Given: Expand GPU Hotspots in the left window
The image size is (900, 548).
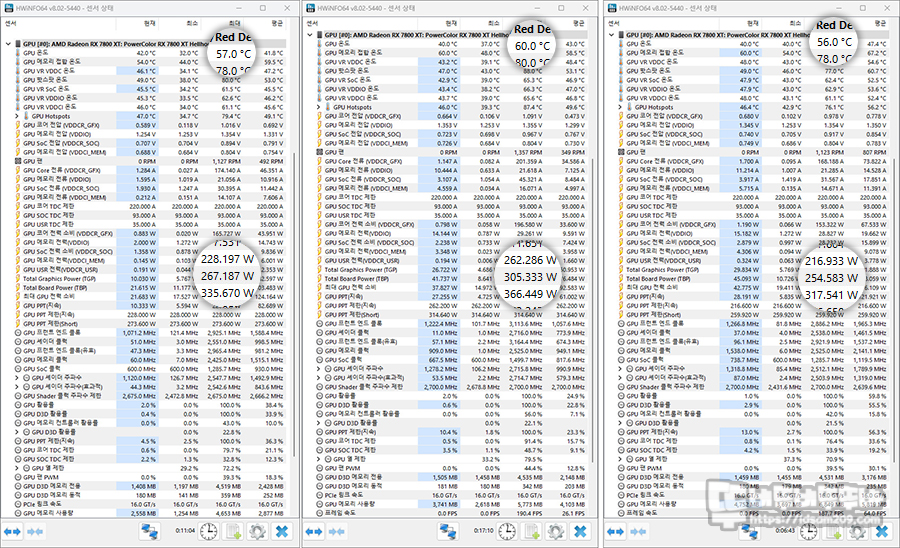Looking at the screenshot, I should pos(17,116).
